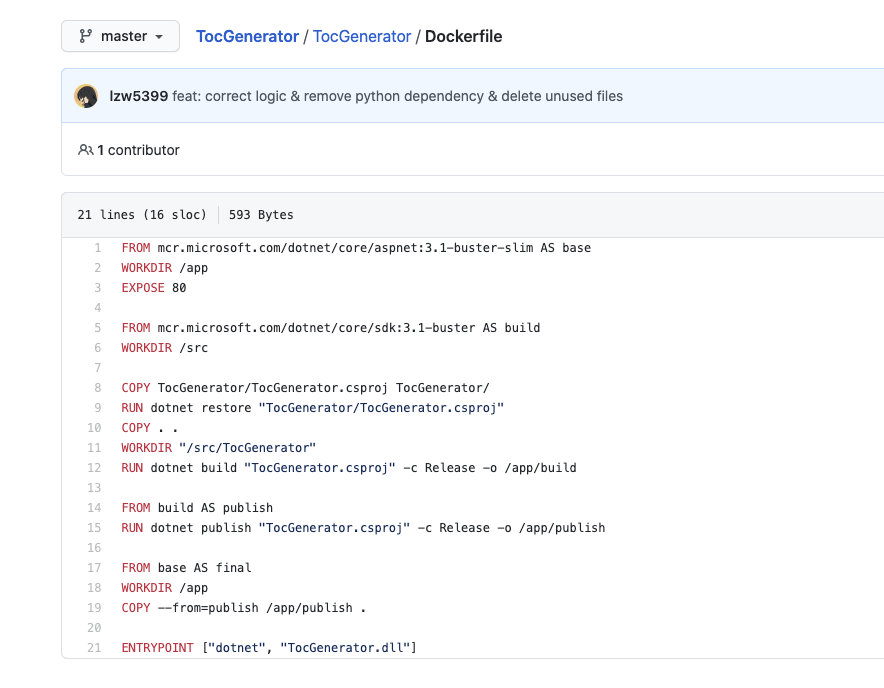884x688 pixels.
Task: Select line number 11
Action: coord(94,448)
